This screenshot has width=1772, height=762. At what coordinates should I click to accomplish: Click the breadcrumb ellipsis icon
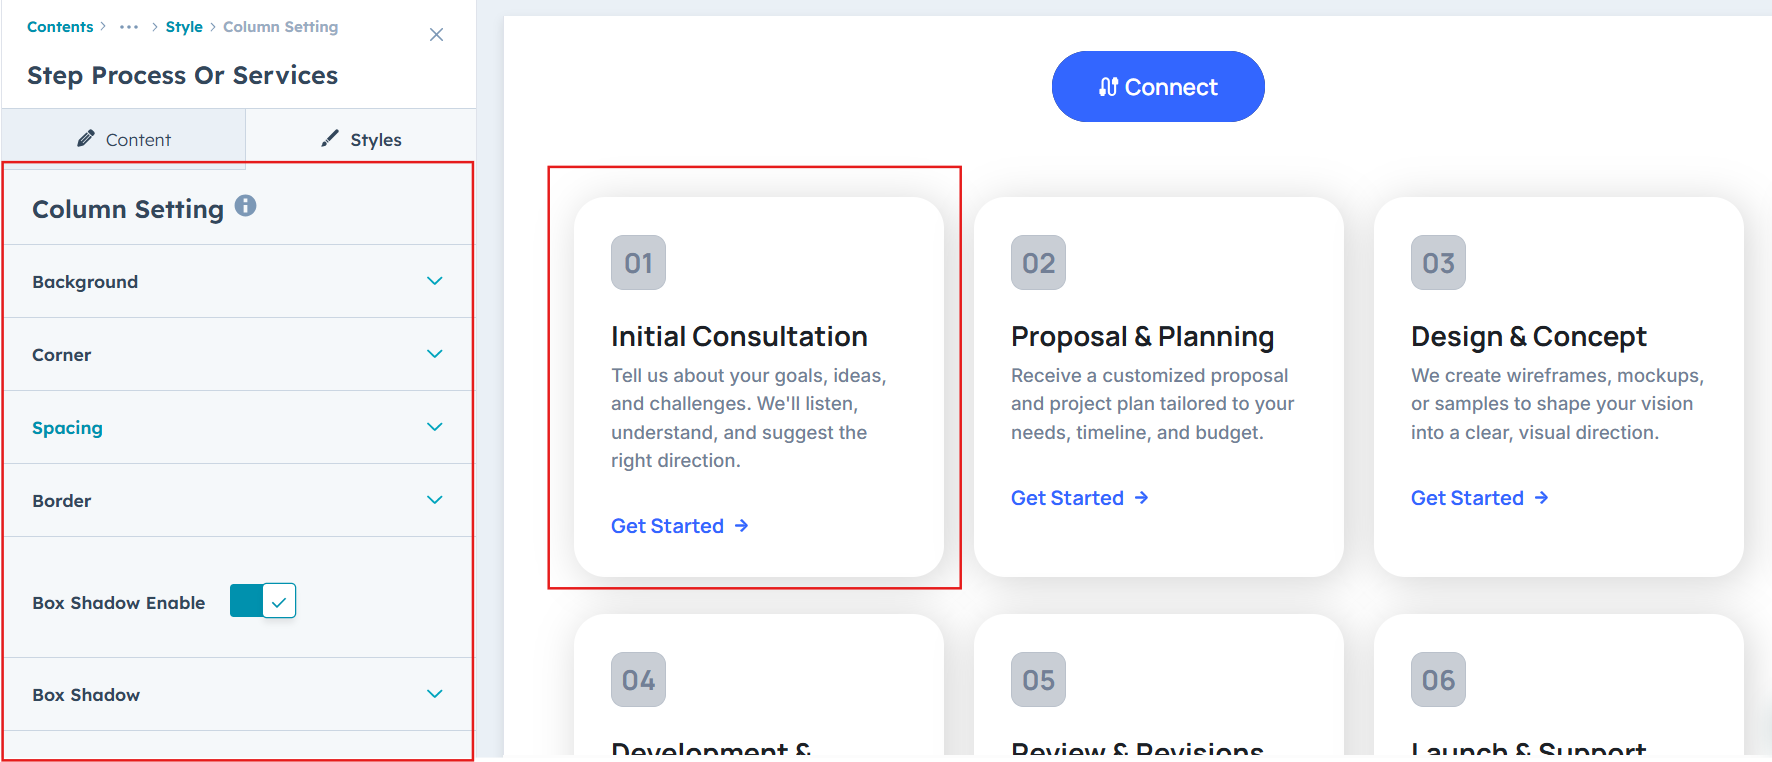click(x=129, y=27)
